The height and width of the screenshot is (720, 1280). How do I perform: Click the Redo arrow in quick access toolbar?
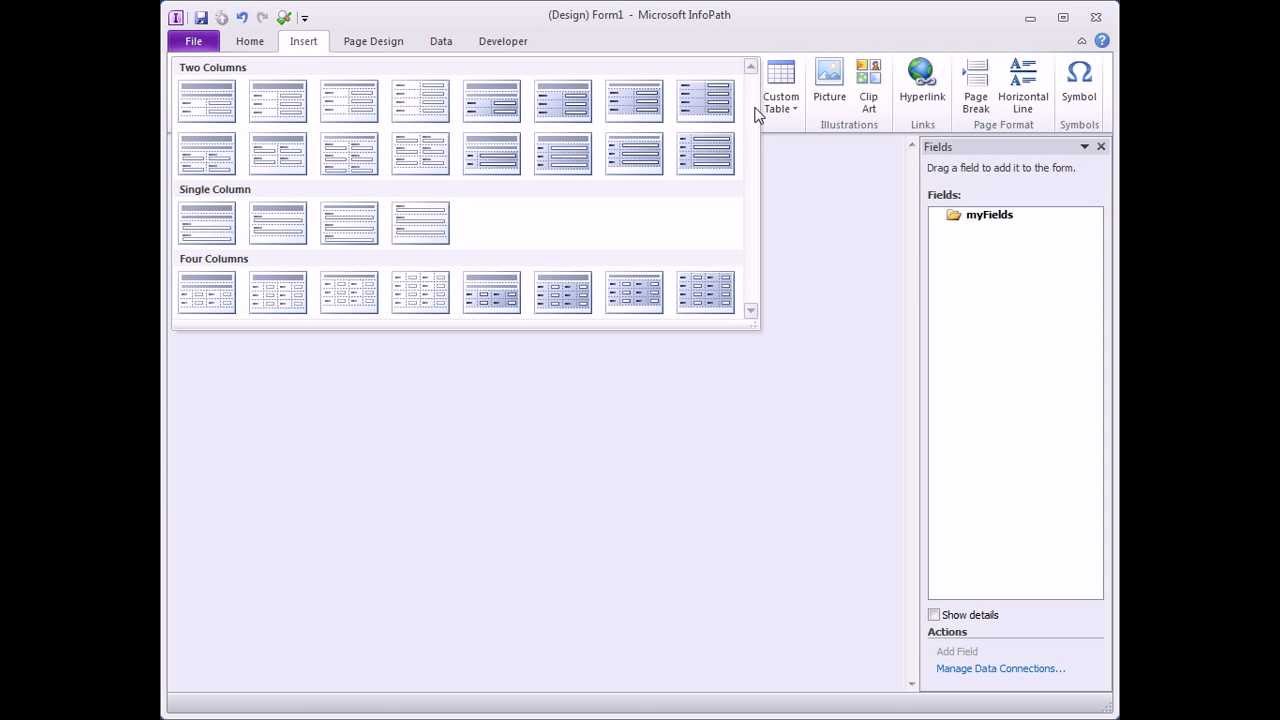pos(262,17)
